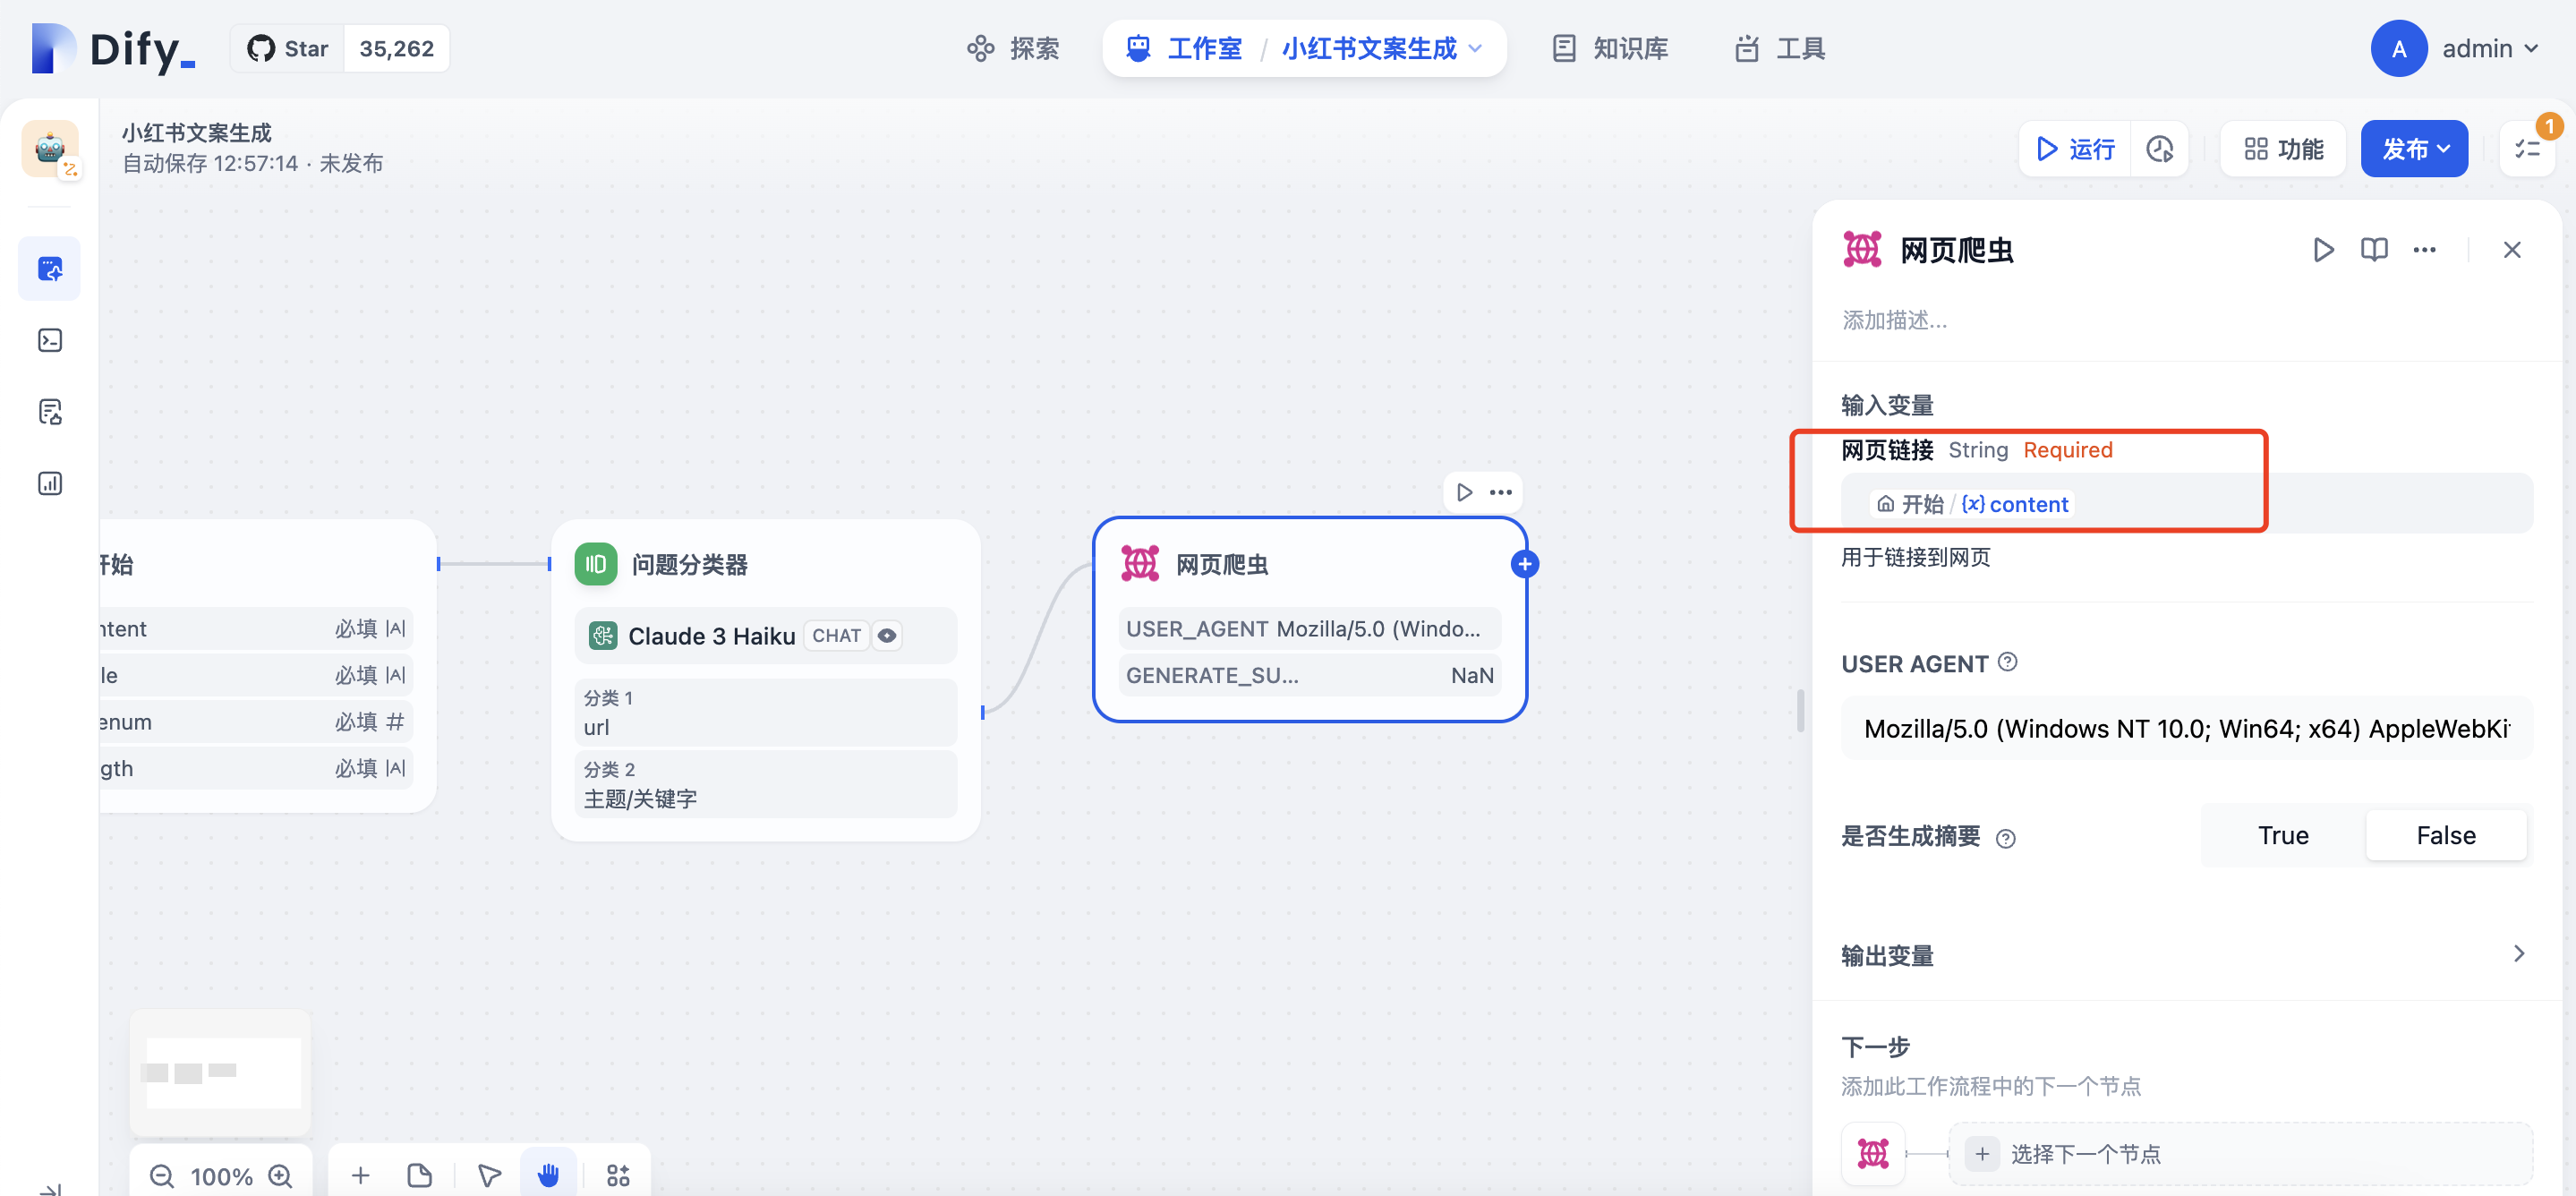
Task: Open the 探索 tab
Action: [x=1013, y=48]
